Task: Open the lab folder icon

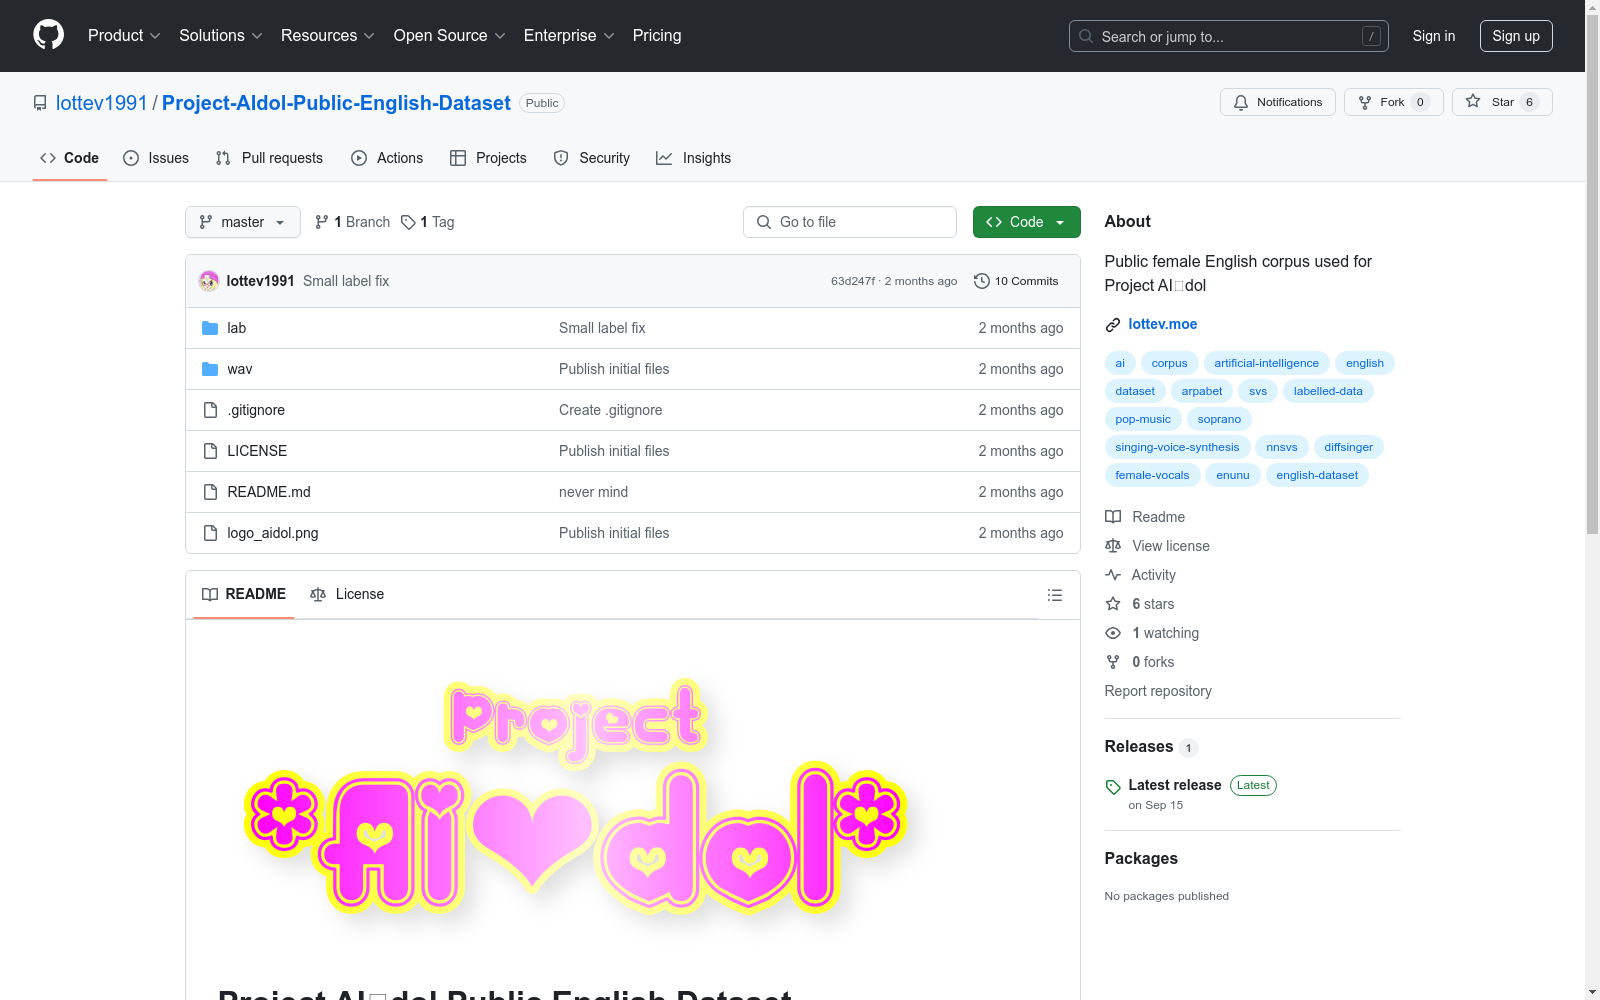Action: [x=210, y=328]
